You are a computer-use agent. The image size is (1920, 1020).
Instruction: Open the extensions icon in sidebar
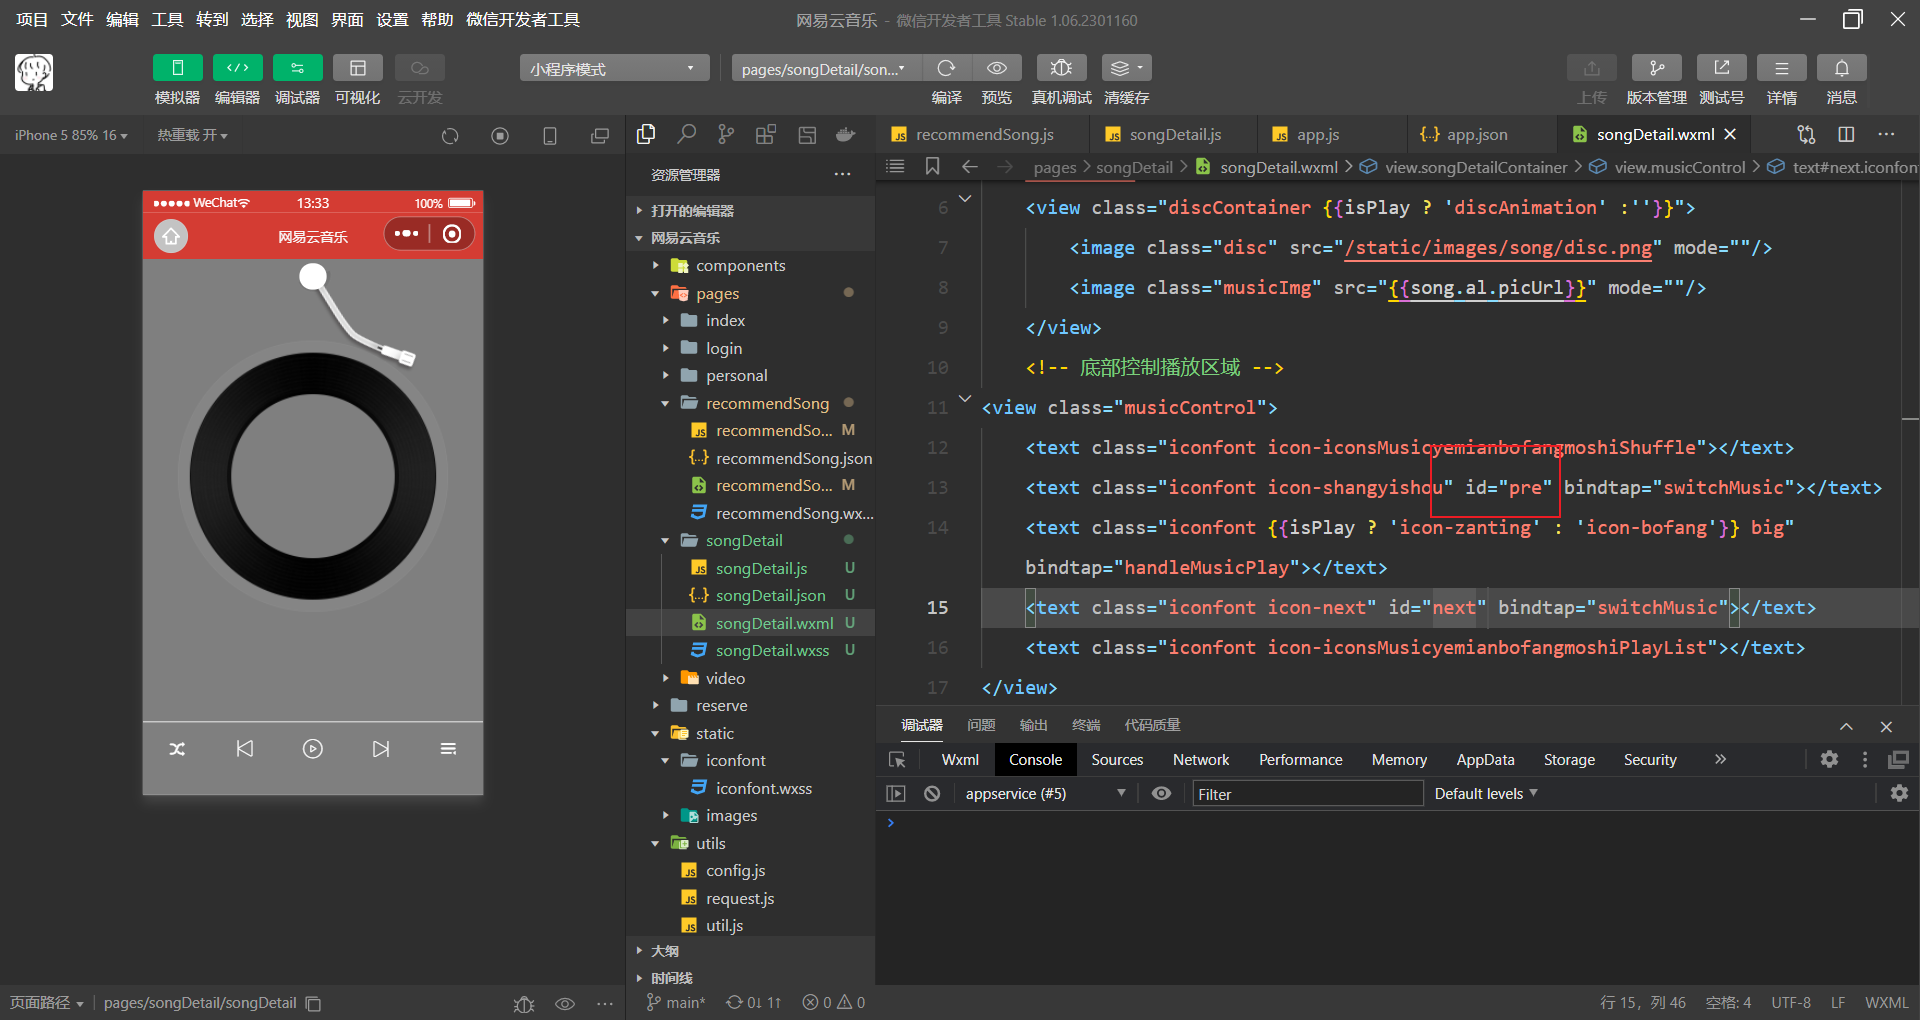tap(766, 134)
